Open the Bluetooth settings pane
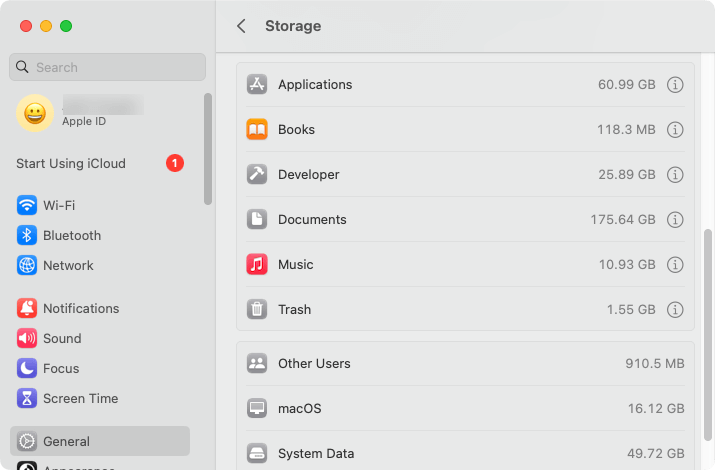The height and width of the screenshot is (470, 715). click(100, 235)
